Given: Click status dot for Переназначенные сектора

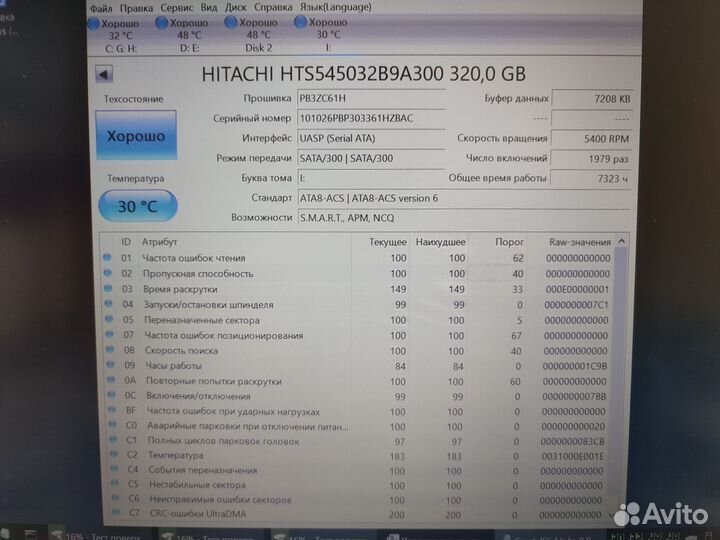Looking at the screenshot, I should click(x=109, y=319).
